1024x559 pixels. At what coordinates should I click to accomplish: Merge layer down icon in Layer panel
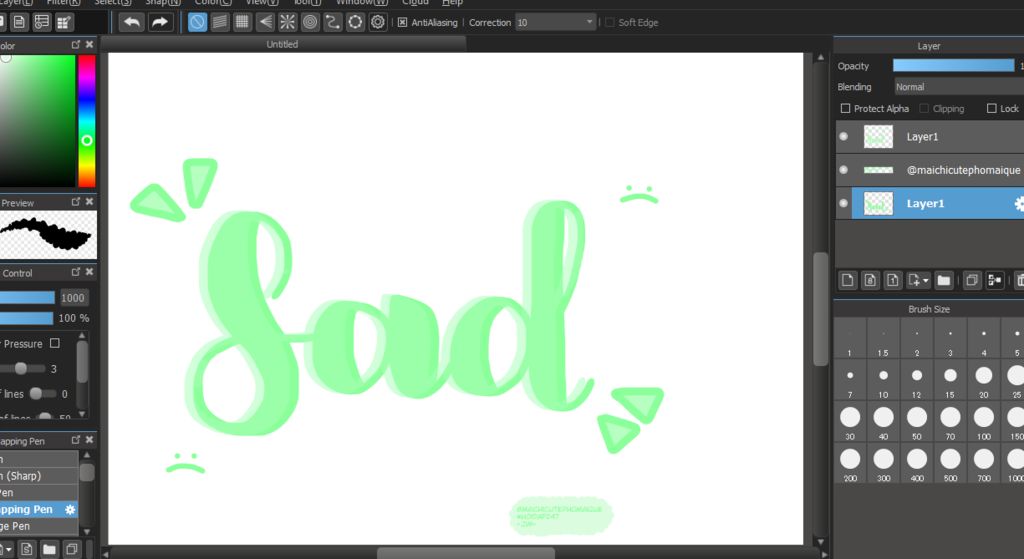995,280
